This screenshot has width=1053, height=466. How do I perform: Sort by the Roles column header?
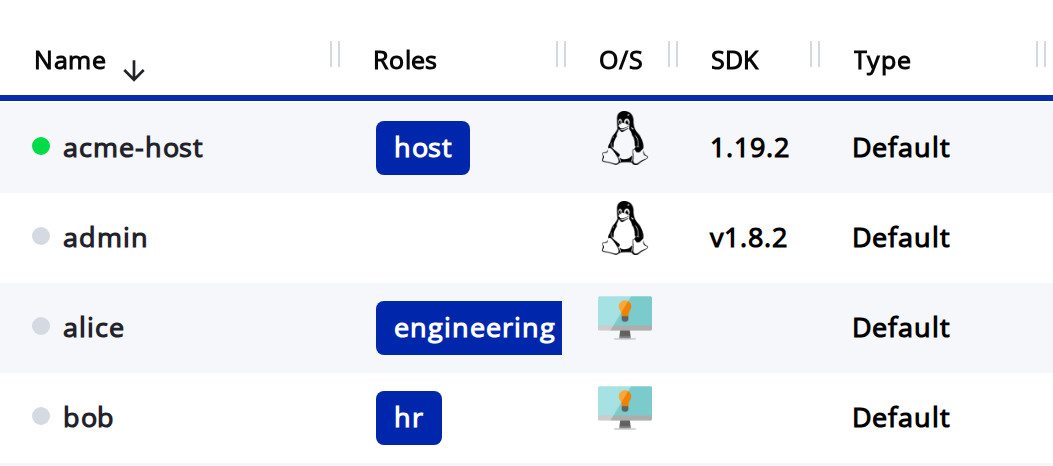(405, 60)
